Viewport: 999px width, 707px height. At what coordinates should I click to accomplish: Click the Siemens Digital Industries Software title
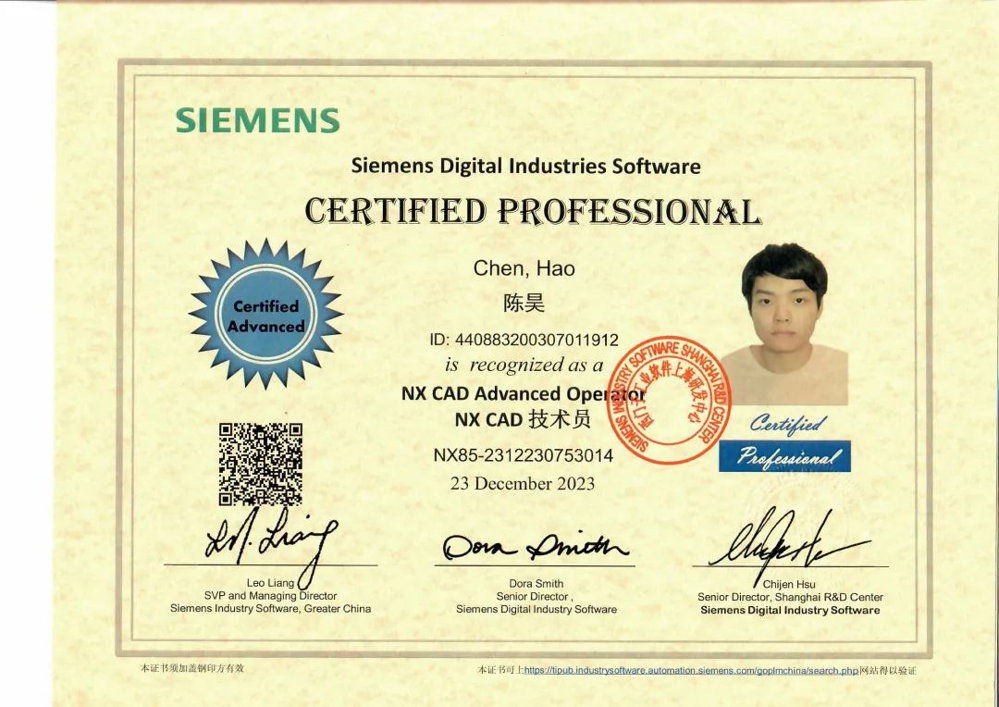pos(525,166)
